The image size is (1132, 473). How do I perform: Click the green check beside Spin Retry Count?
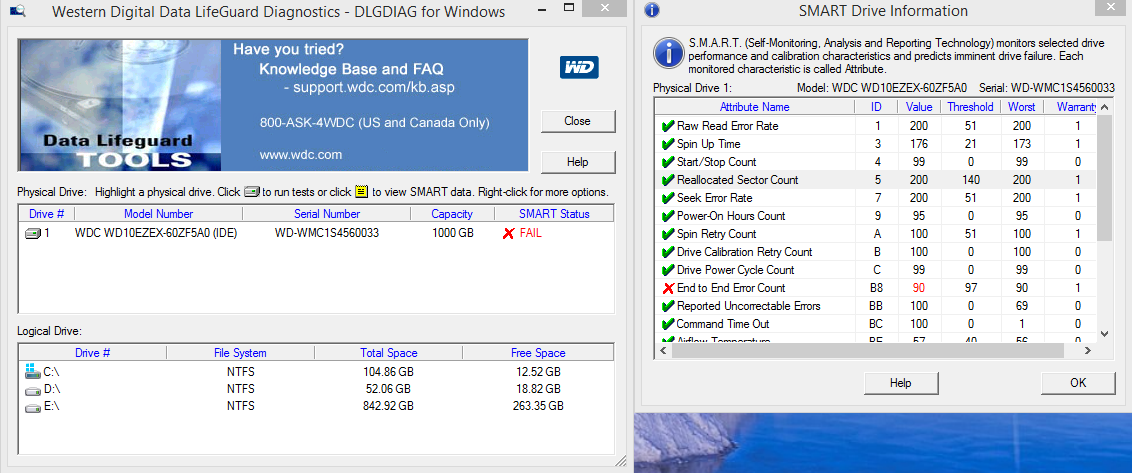pos(668,234)
